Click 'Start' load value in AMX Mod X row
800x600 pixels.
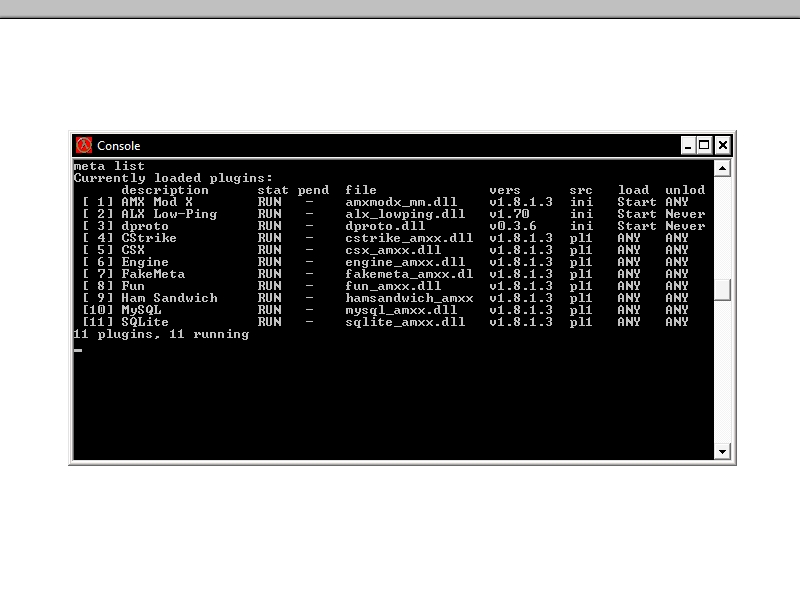637,202
